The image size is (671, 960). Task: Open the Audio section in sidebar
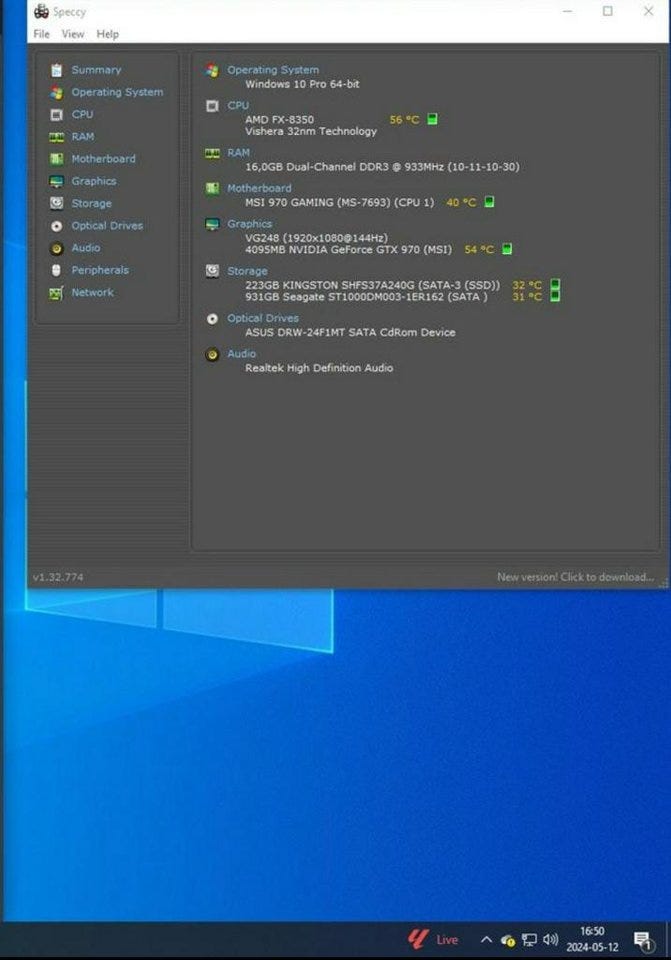tap(86, 248)
